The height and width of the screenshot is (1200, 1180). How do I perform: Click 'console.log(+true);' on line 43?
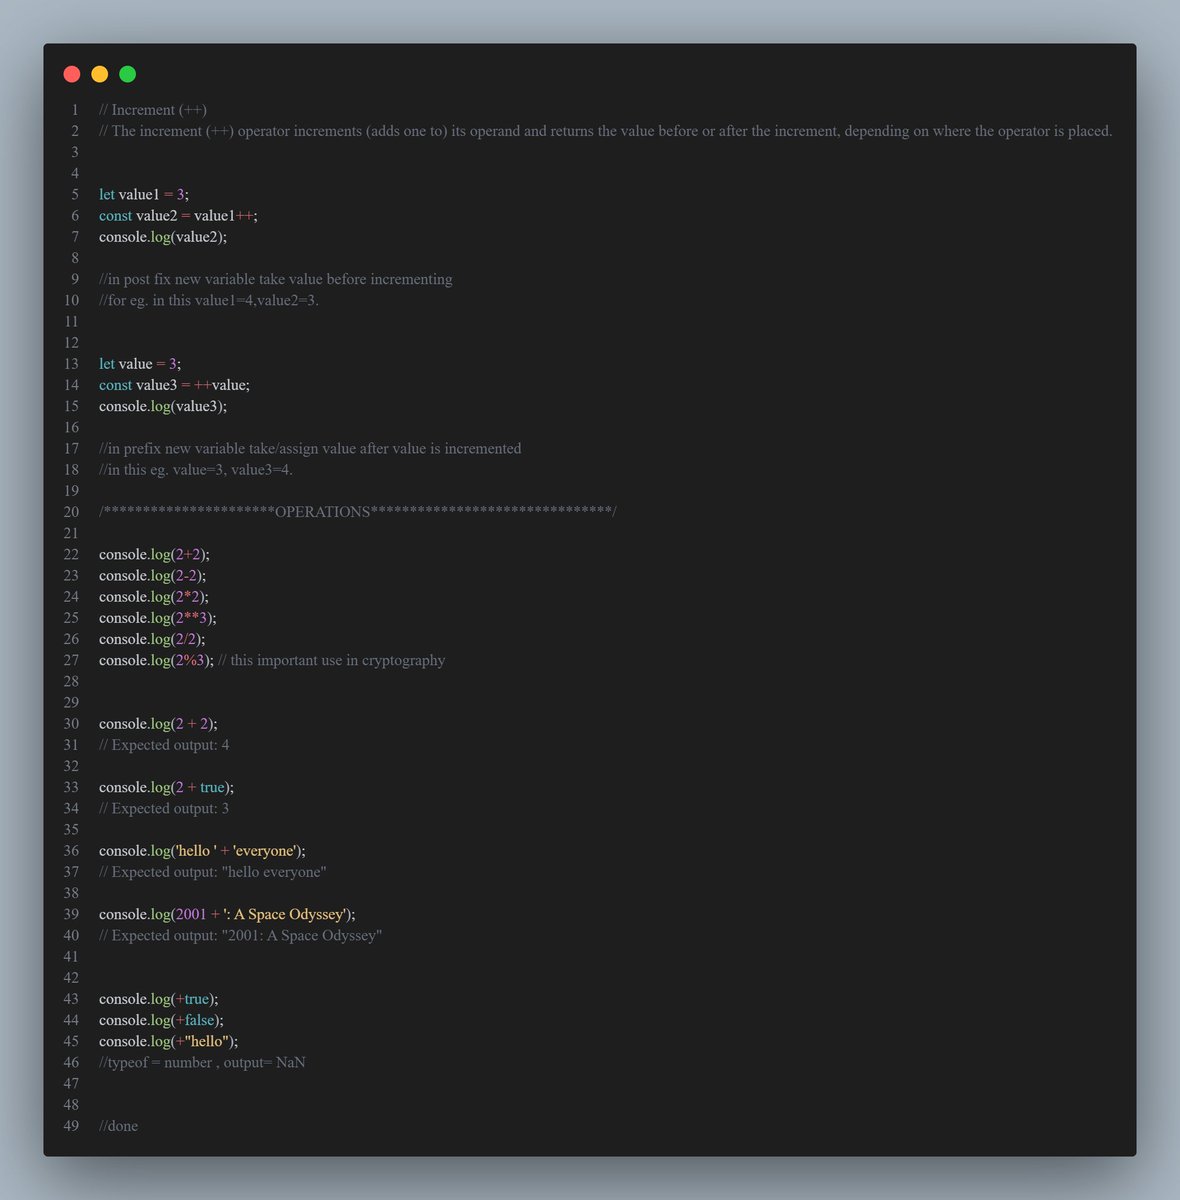click(159, 999)
